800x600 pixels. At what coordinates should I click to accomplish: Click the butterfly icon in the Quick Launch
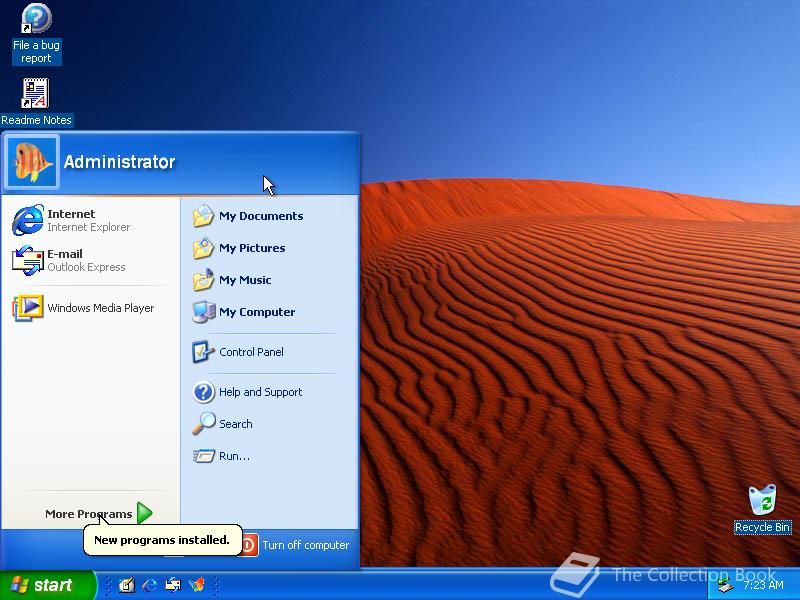pyautogui.click(x=197, y=585)
